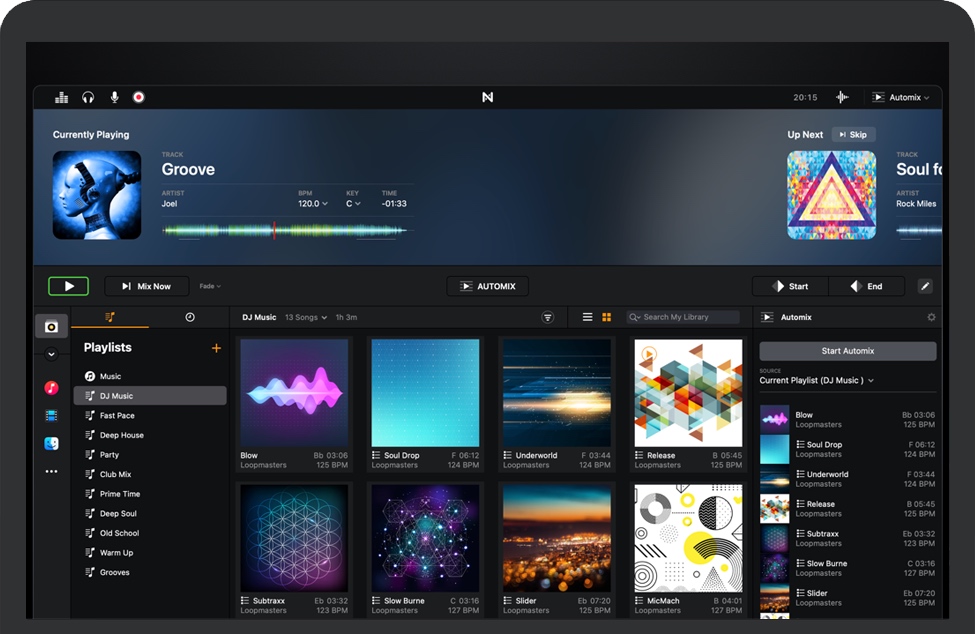Select the Slow Burne tile in grid
Viewport: 975px width, 634px height.
click(x=425, y=550)
